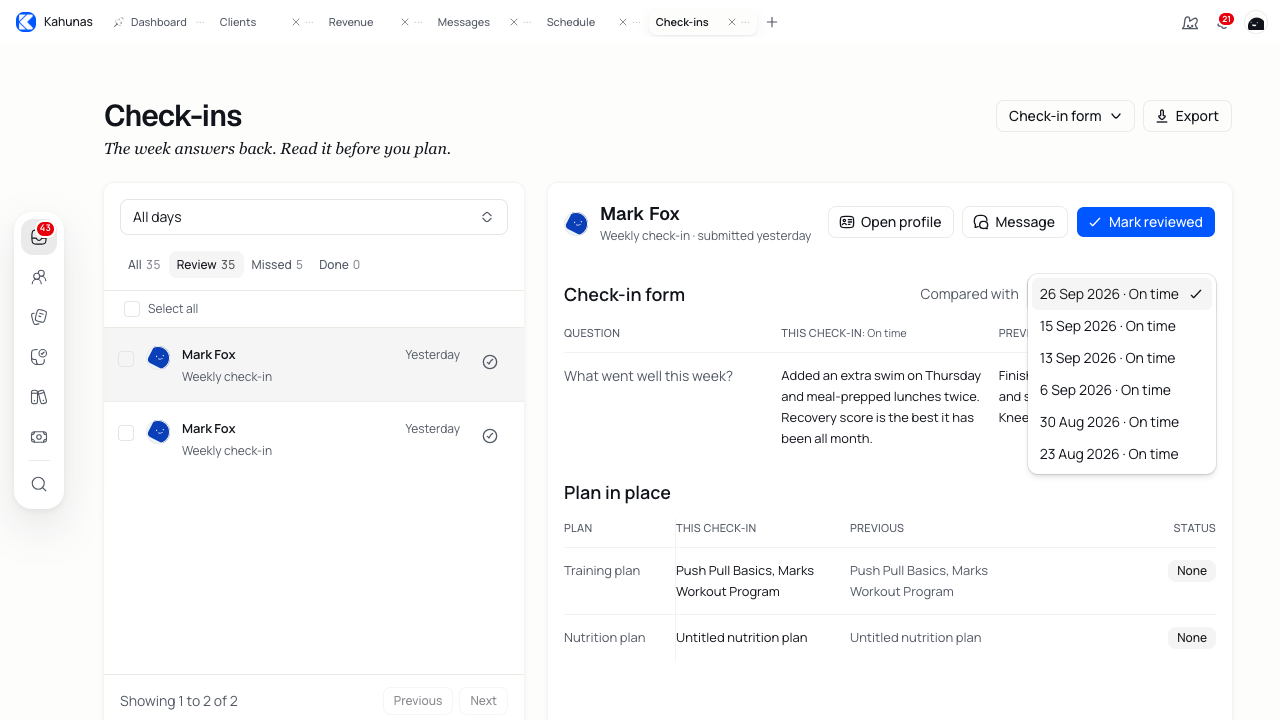Screen dimensions: 1280x720
Task: Show the Missed 5 filter tab
Action: tap(277, 265)
